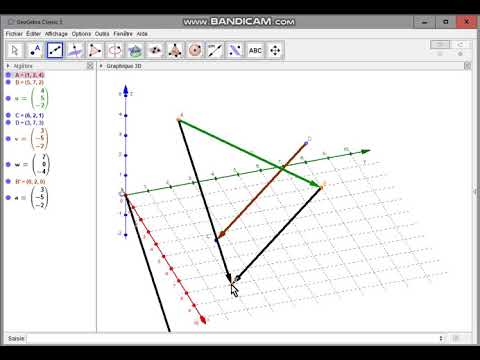Select the Pyramid tool
Image resolution: width=480 pixels, height=360 pixels.
(175, 51)
